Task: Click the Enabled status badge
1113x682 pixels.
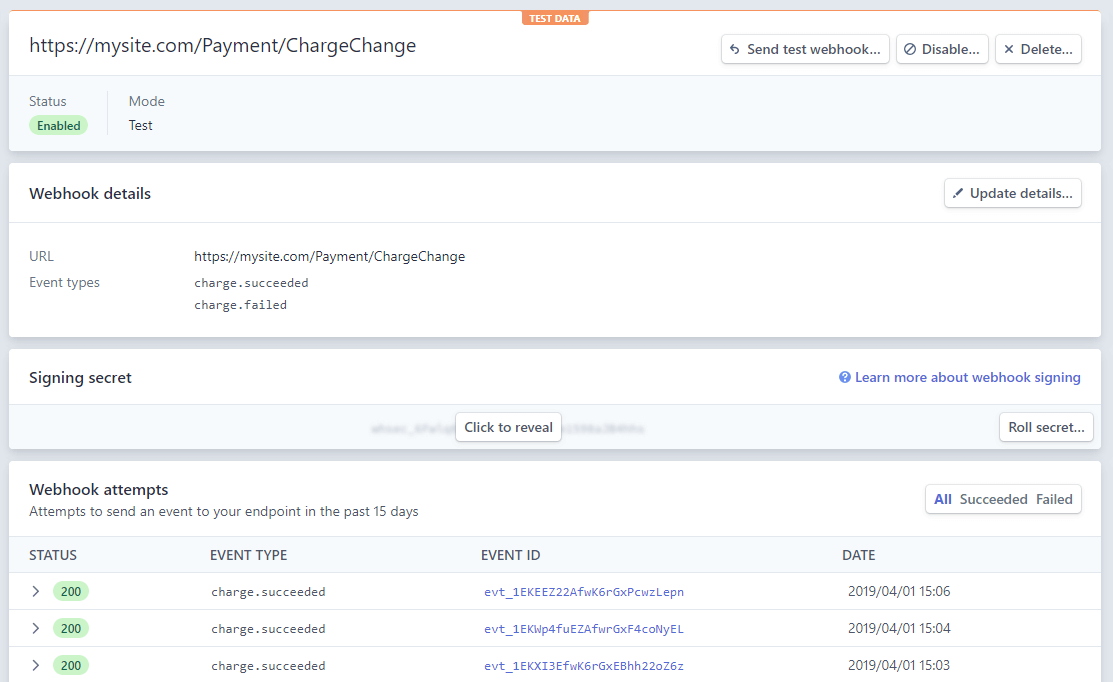Action: coord(58,125)
